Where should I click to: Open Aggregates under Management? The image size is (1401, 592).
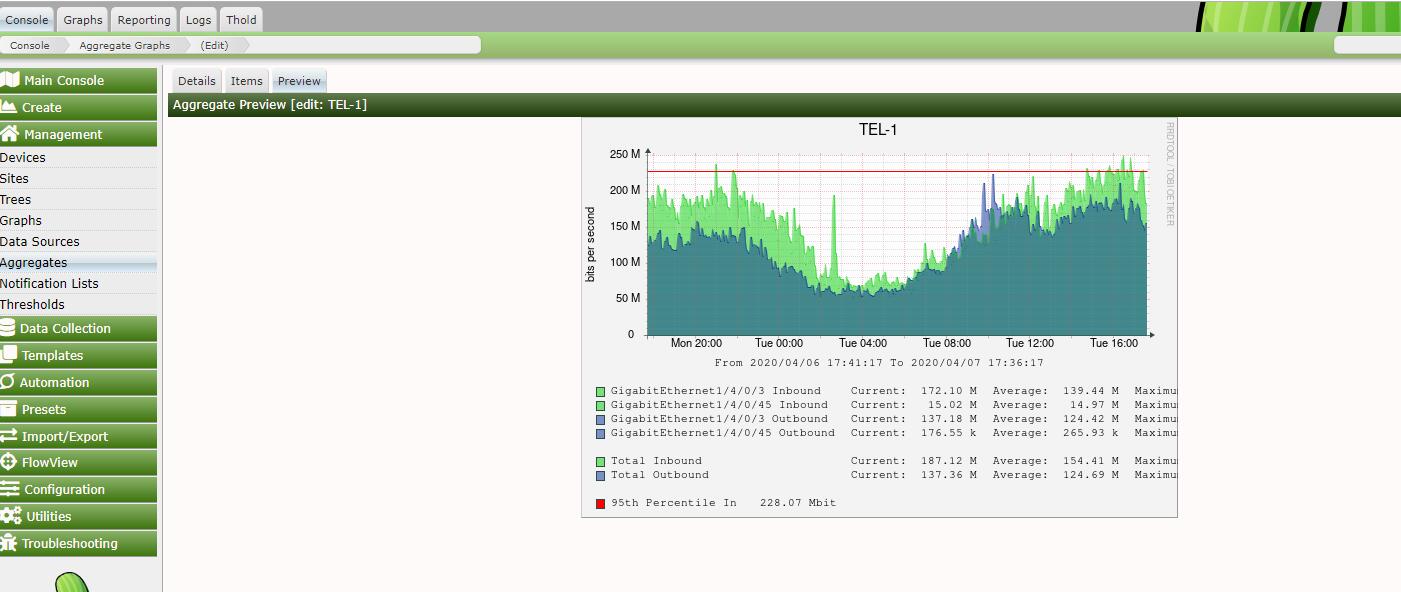click(78, 262)
